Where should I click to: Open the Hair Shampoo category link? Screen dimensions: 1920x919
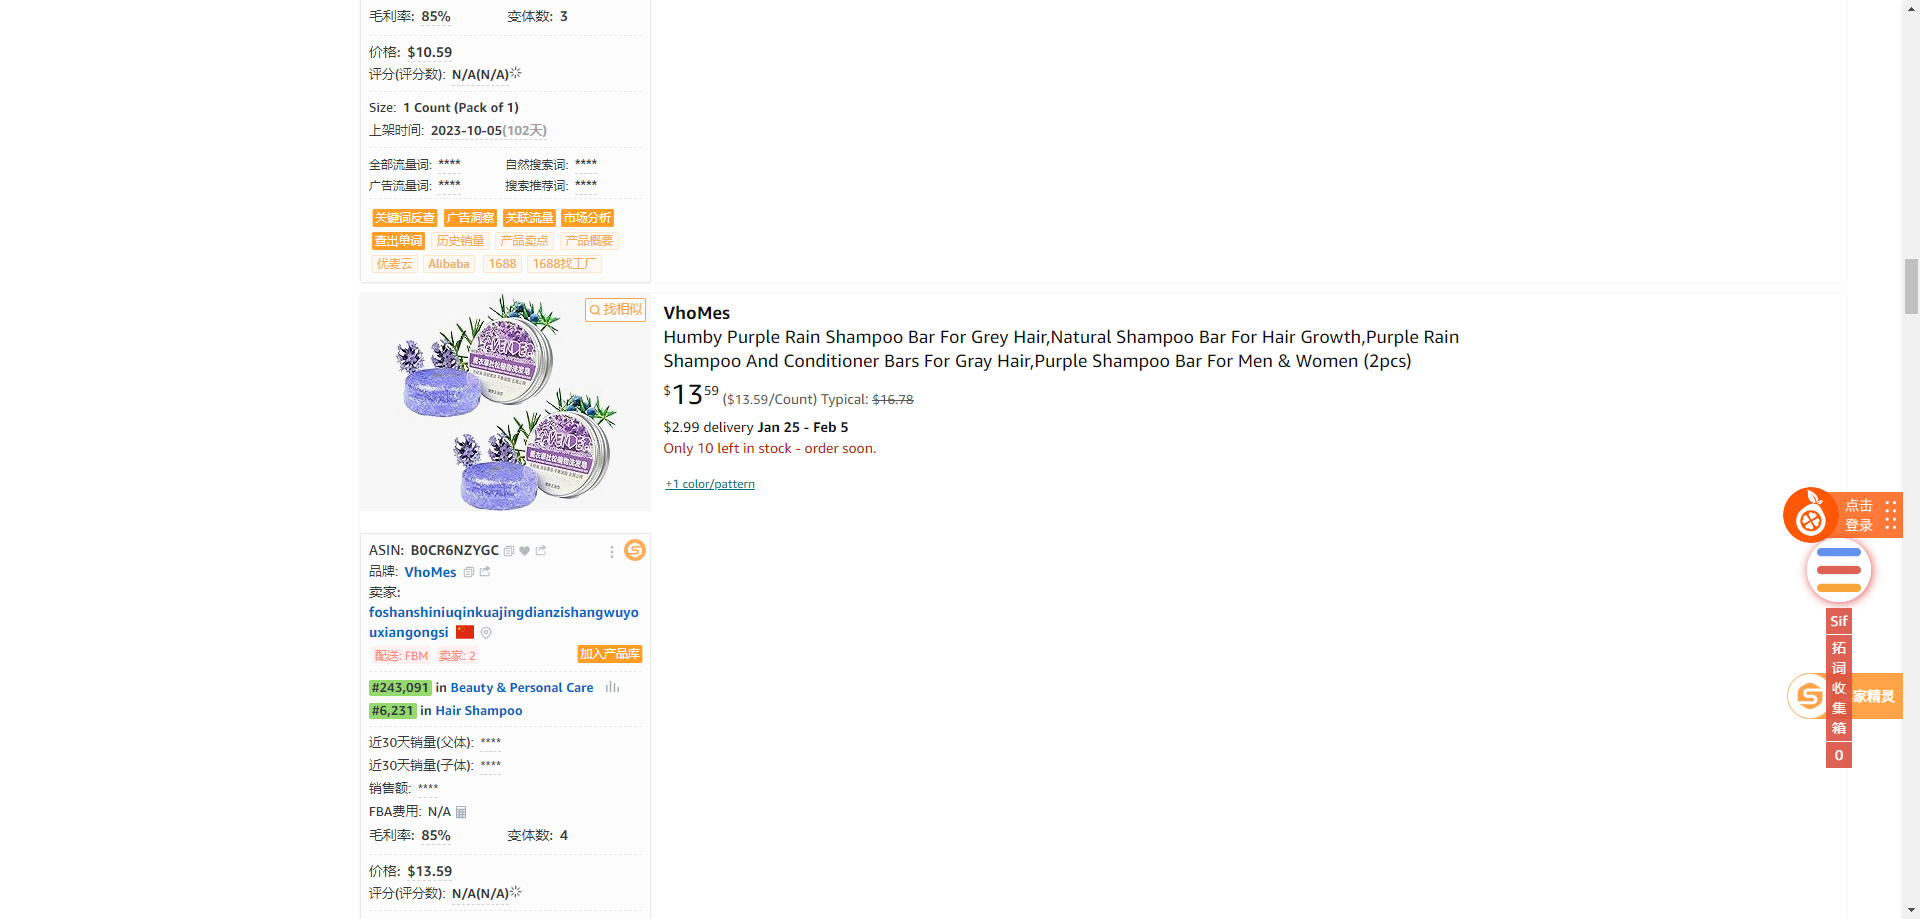(478, 711)
